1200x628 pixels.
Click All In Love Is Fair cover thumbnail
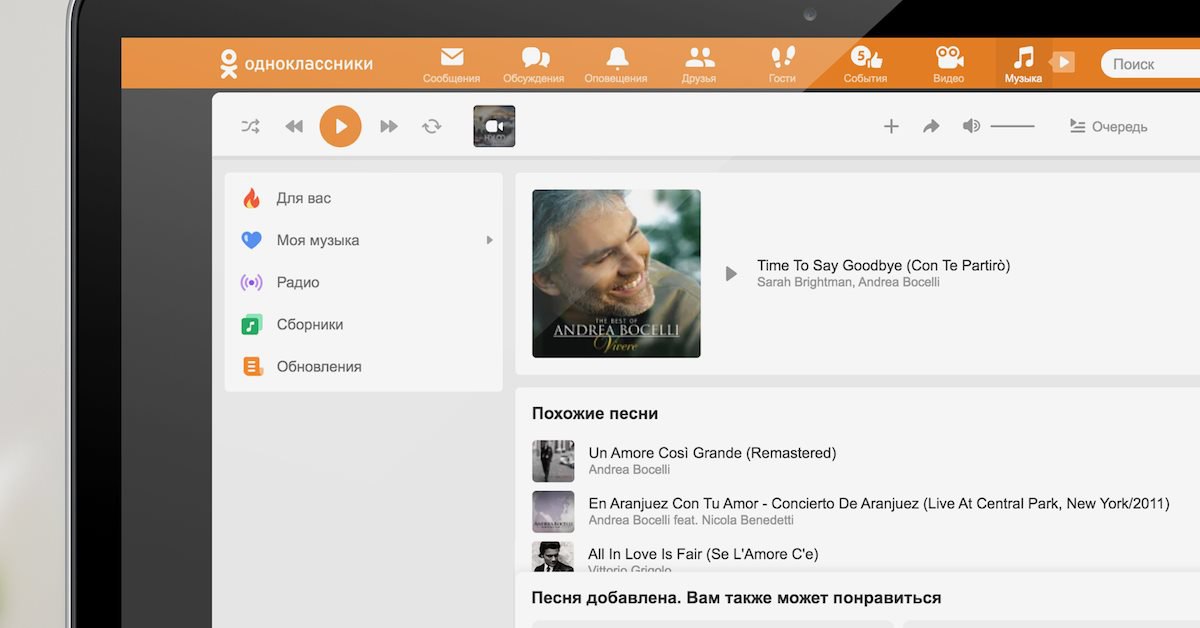pos(553,557)
